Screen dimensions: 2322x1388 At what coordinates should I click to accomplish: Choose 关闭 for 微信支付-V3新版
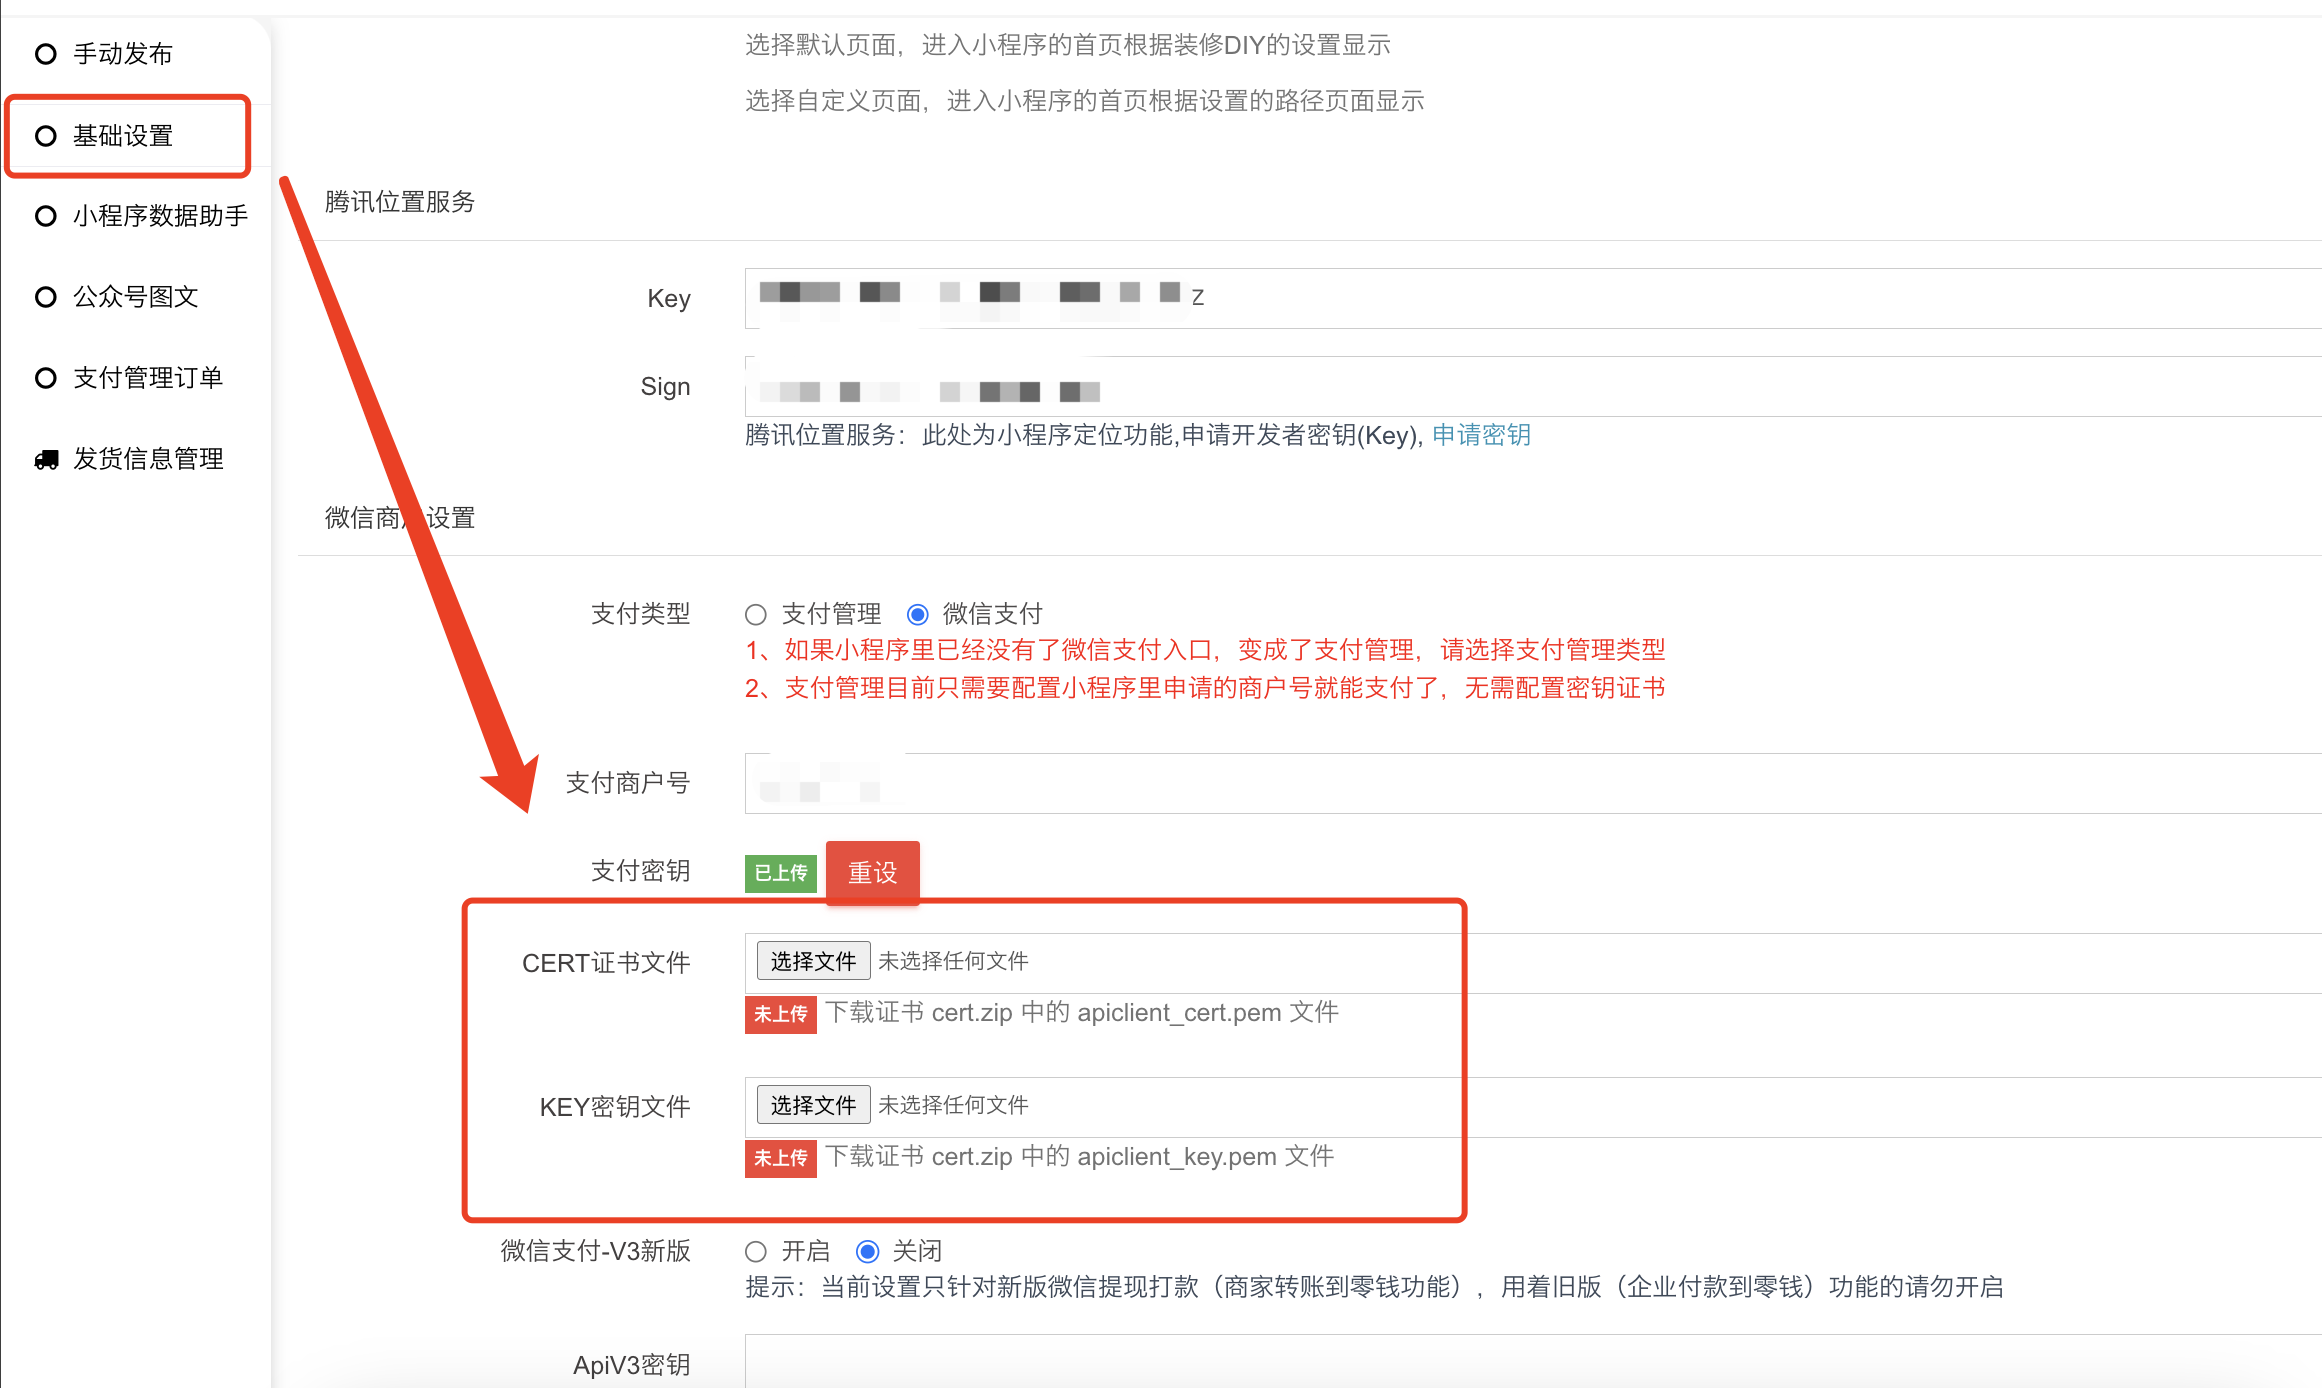tap(867, 1252)
